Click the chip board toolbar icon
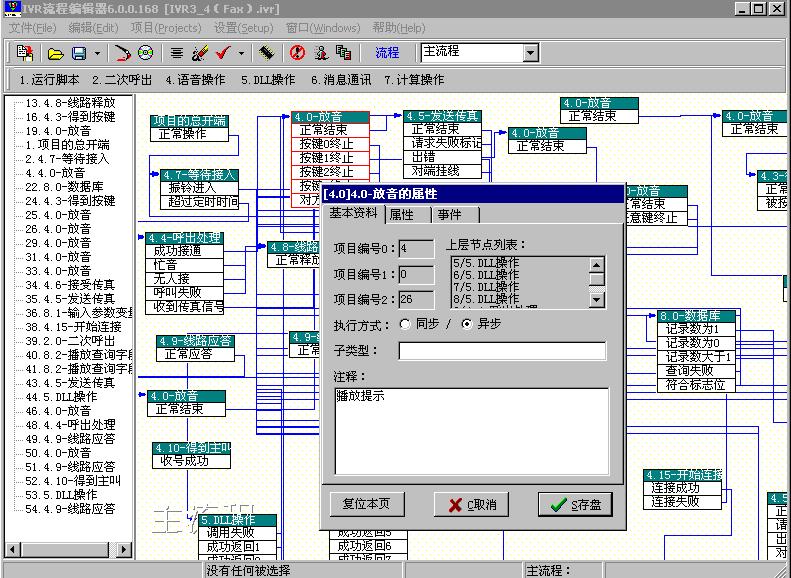 tap(266, 52)
